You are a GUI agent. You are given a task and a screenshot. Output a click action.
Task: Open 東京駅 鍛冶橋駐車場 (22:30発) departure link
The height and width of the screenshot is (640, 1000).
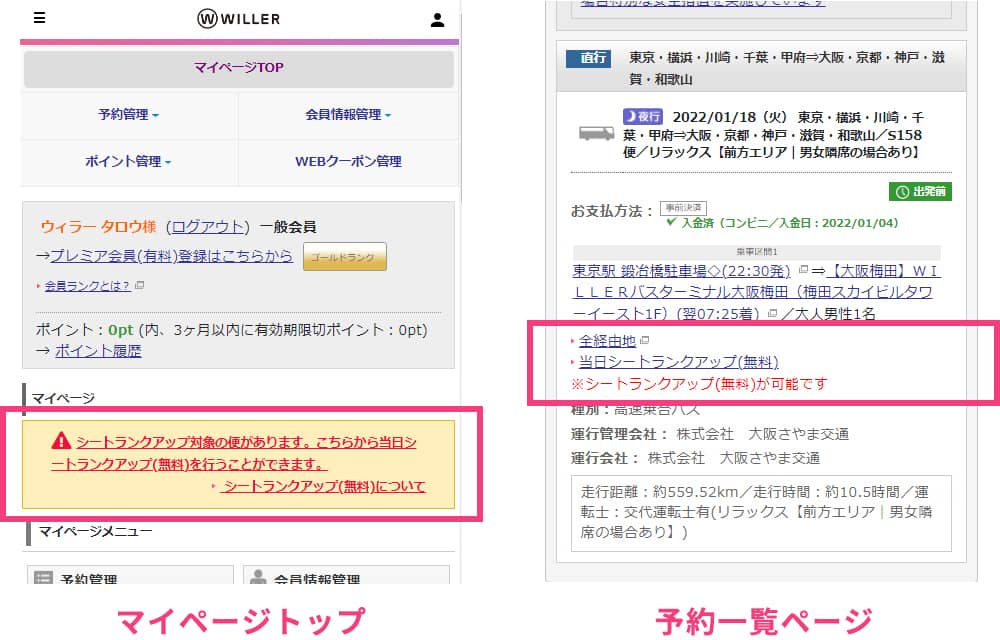[x=681, y=271]
